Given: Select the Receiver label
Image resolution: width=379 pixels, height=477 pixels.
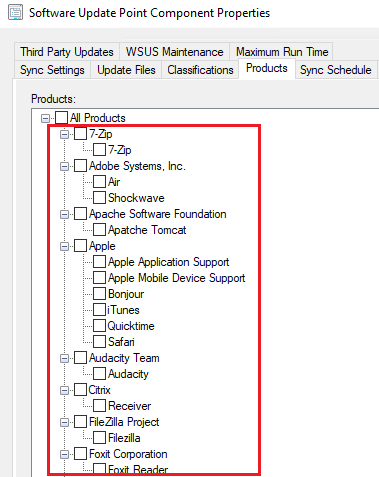Looking at the screenshot, I should [130, 406].
